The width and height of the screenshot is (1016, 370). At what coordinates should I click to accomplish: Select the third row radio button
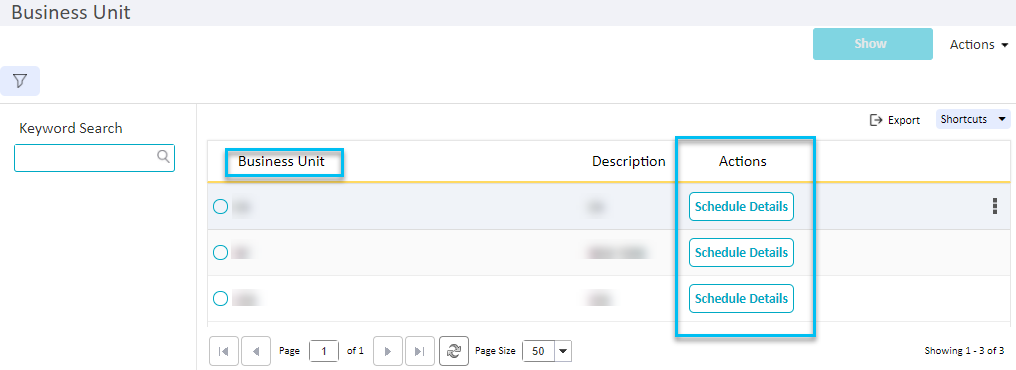pos(220,298)
